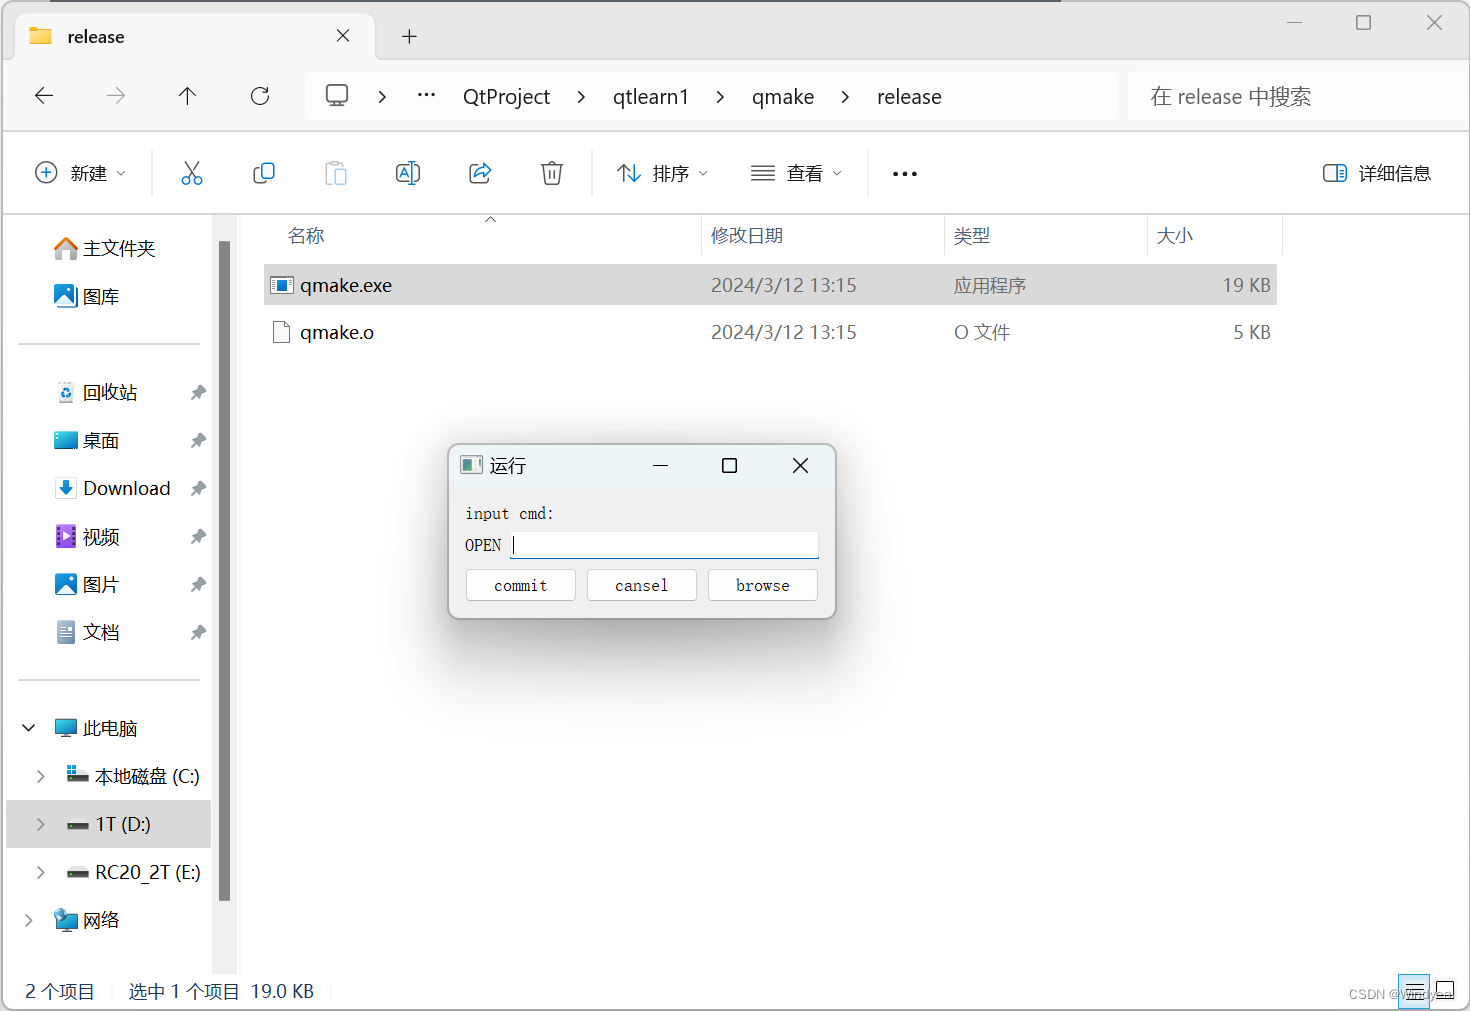Copy qmake.exe using the copy icon
The height and width of the screenshot is (1011, 1470).
tap(264, 172)
